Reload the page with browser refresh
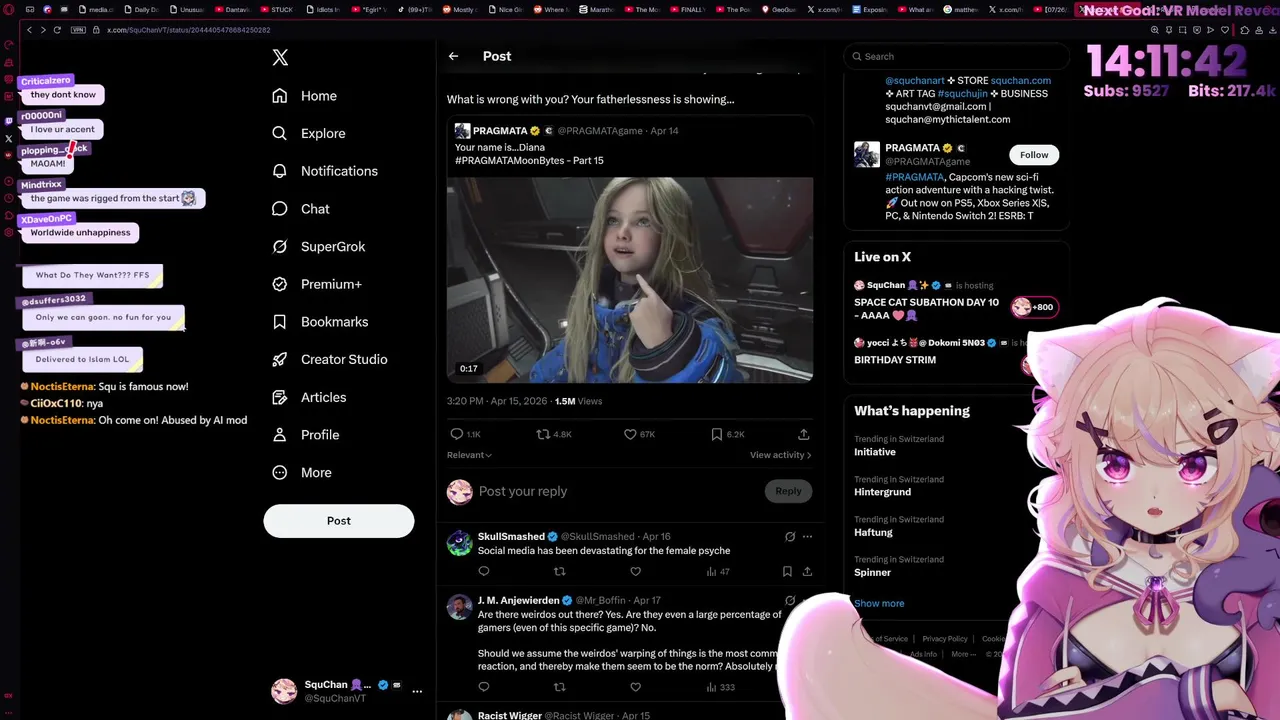1280x720 pixels. [x=57, y=30]
